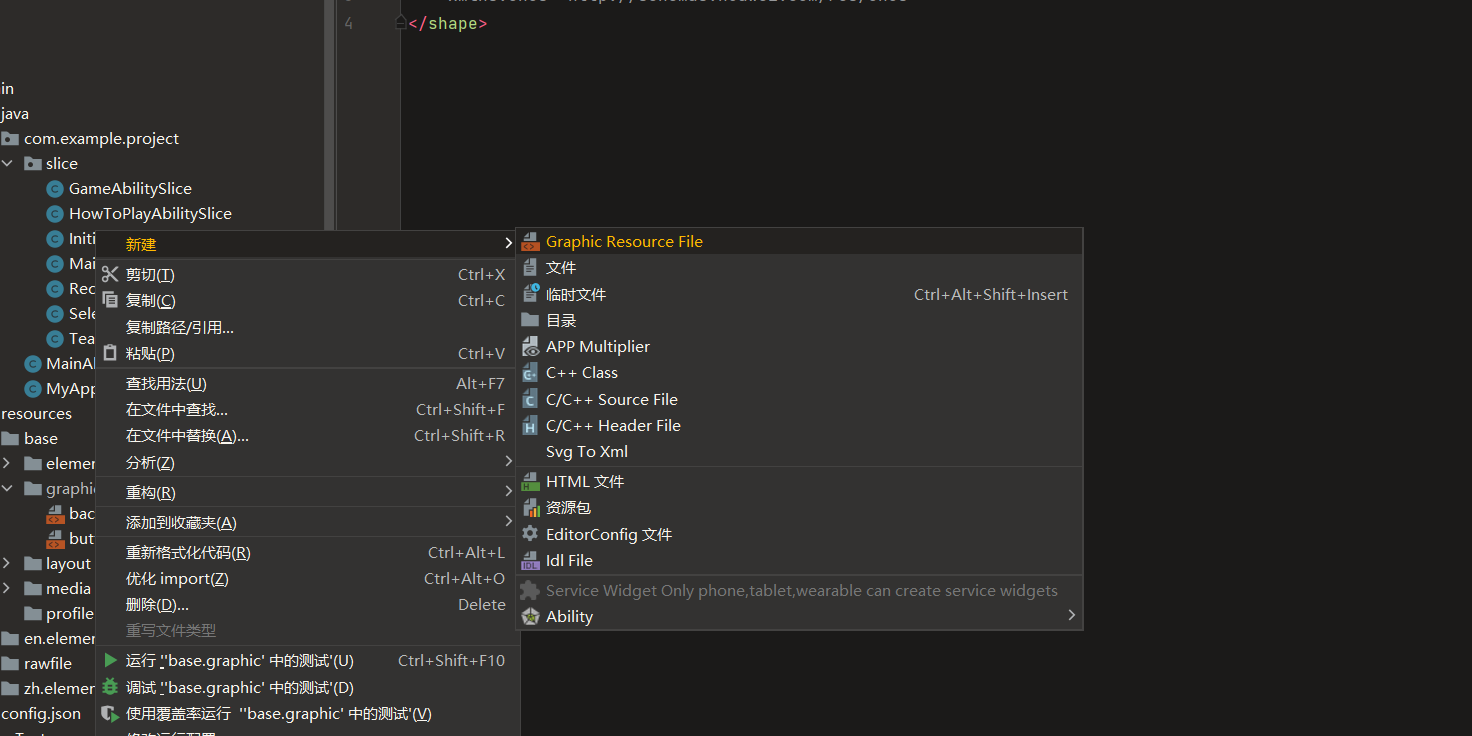Expand the layout folder node
This screenshot has height=736, width=1472.
pyautogui.click(x=8, y=563)
